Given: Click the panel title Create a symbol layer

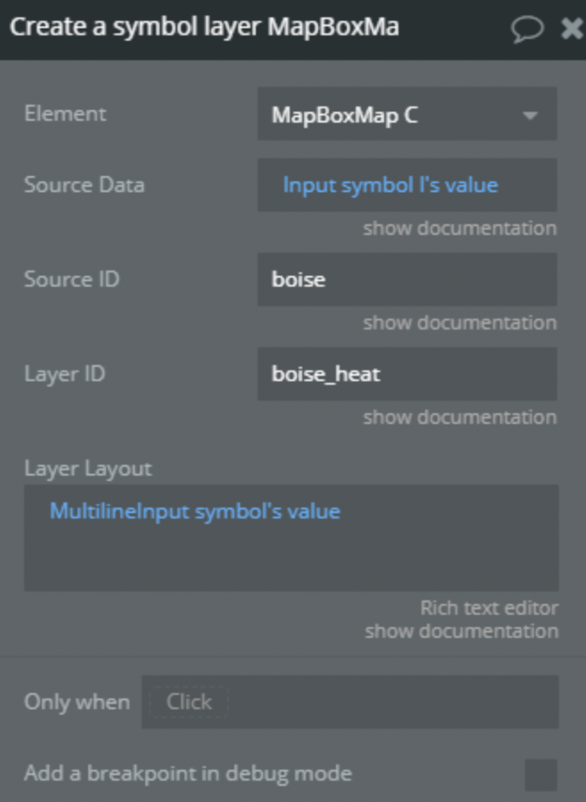Looking at the screenshot, I should pyautogui.click(x=204, y=27).
